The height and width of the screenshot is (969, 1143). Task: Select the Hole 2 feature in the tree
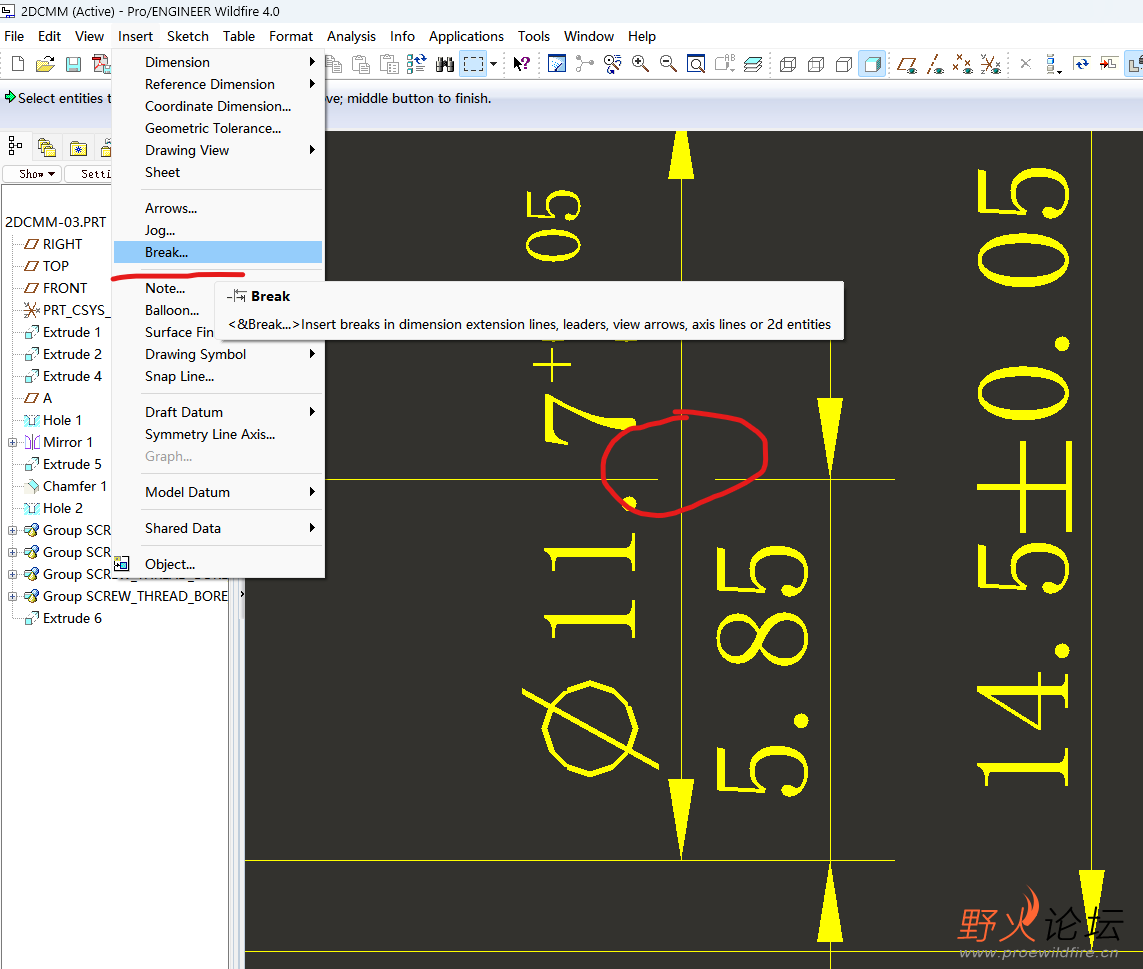pyautogui.click(x=63, y=508)
